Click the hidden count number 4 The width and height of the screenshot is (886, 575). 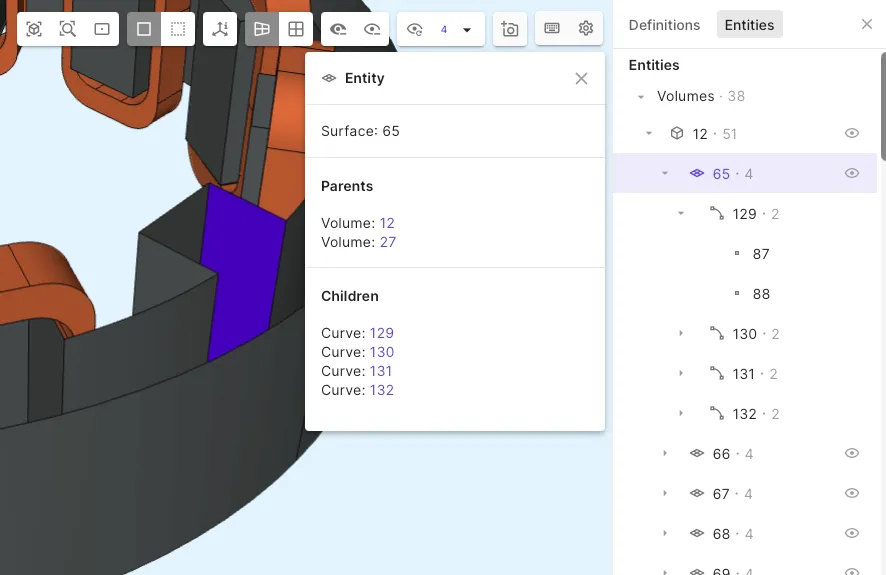[444, 29]
